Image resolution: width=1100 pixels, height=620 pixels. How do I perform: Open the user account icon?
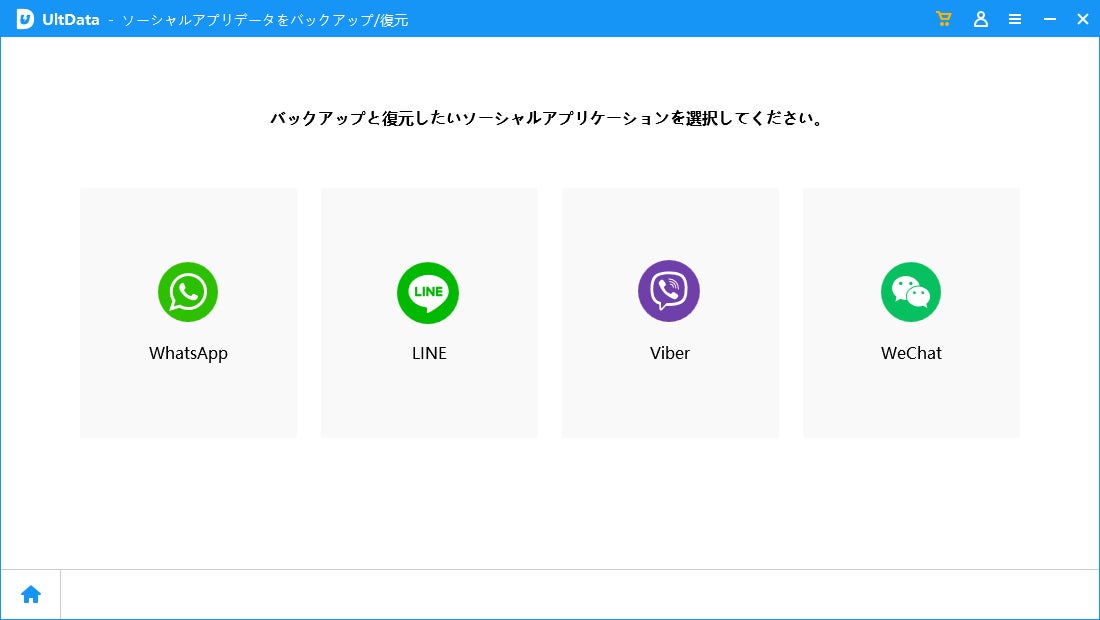[981, 19]
